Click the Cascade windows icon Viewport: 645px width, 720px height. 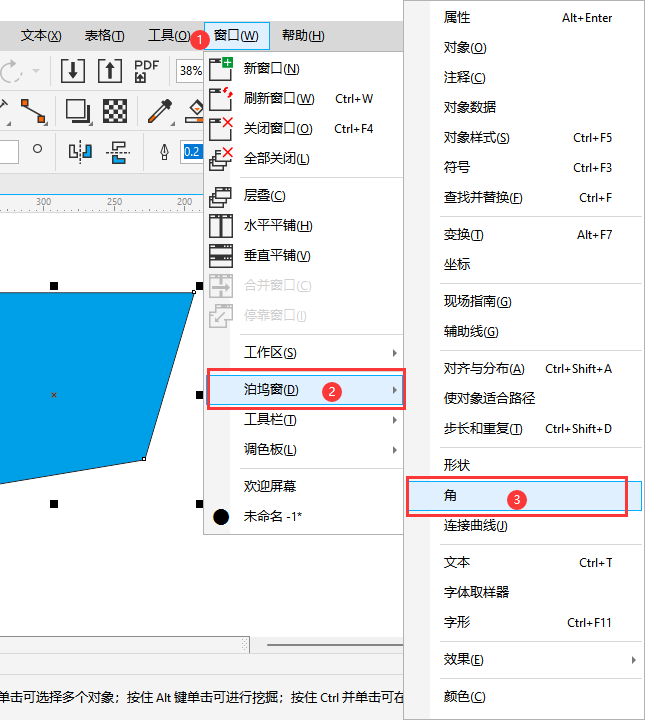221,196
